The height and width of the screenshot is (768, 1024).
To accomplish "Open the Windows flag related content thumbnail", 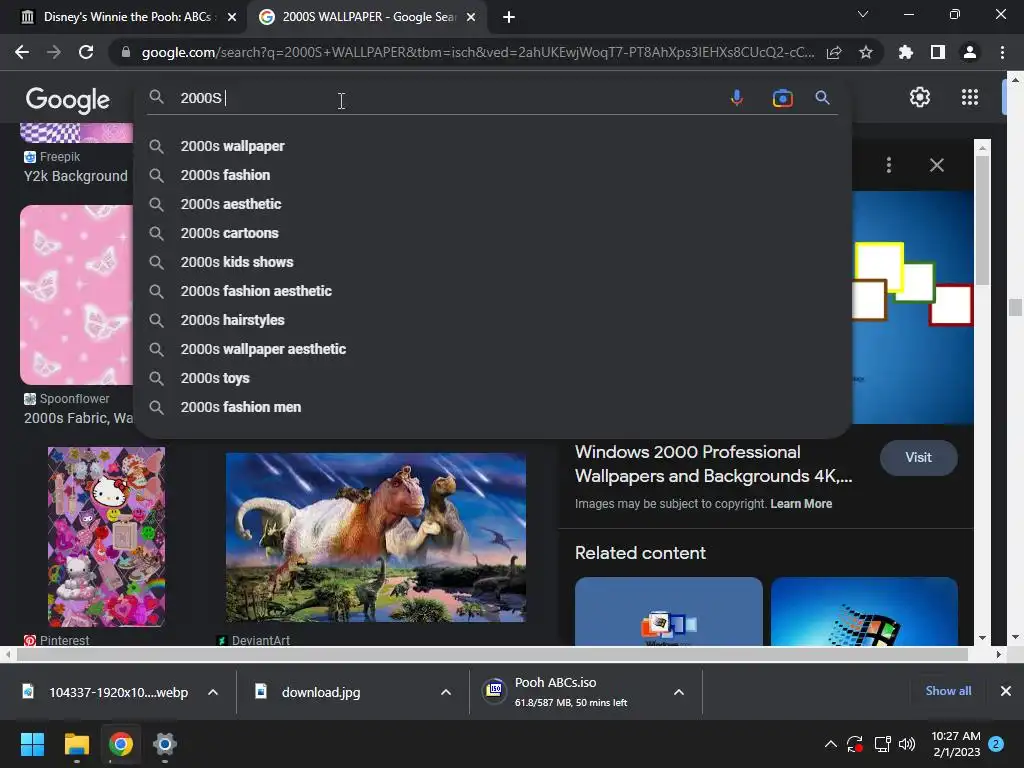I will click(864, 612).
